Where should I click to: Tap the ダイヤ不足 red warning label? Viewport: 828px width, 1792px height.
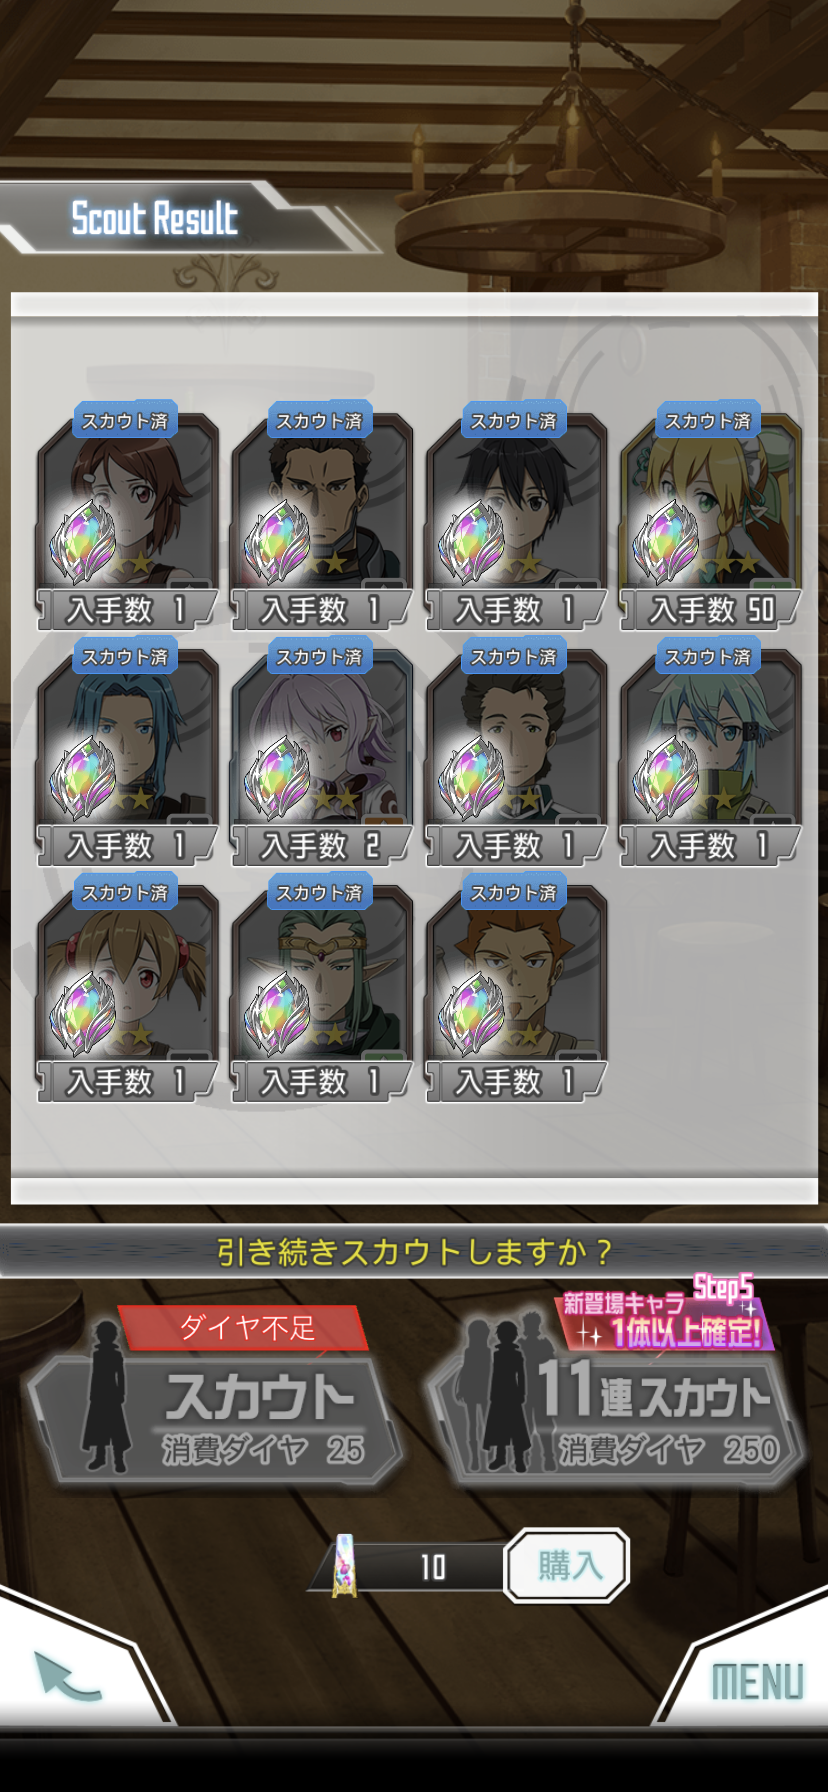pyautogui.click(x=243, y=1328)
